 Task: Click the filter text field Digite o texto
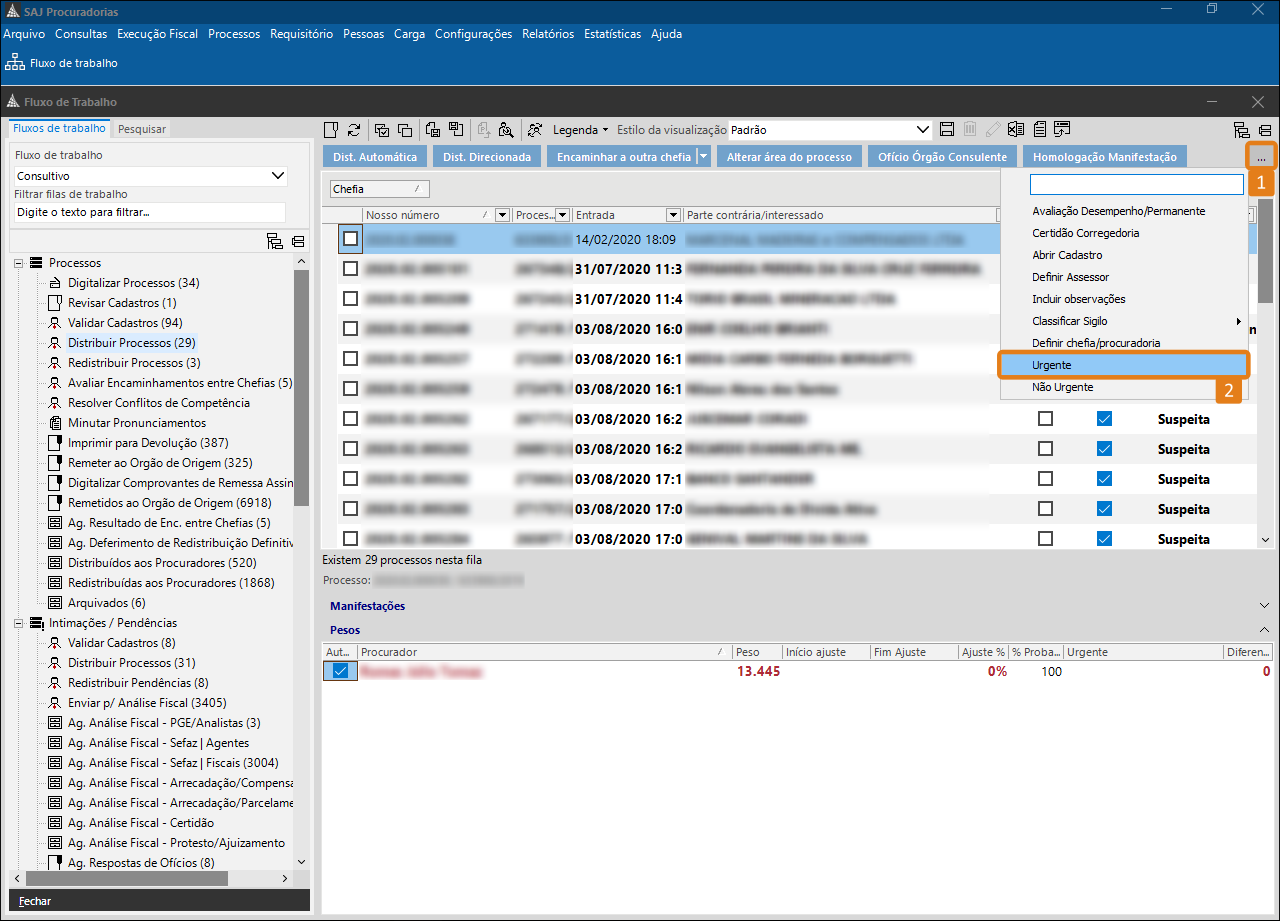(x=150, y=212)
